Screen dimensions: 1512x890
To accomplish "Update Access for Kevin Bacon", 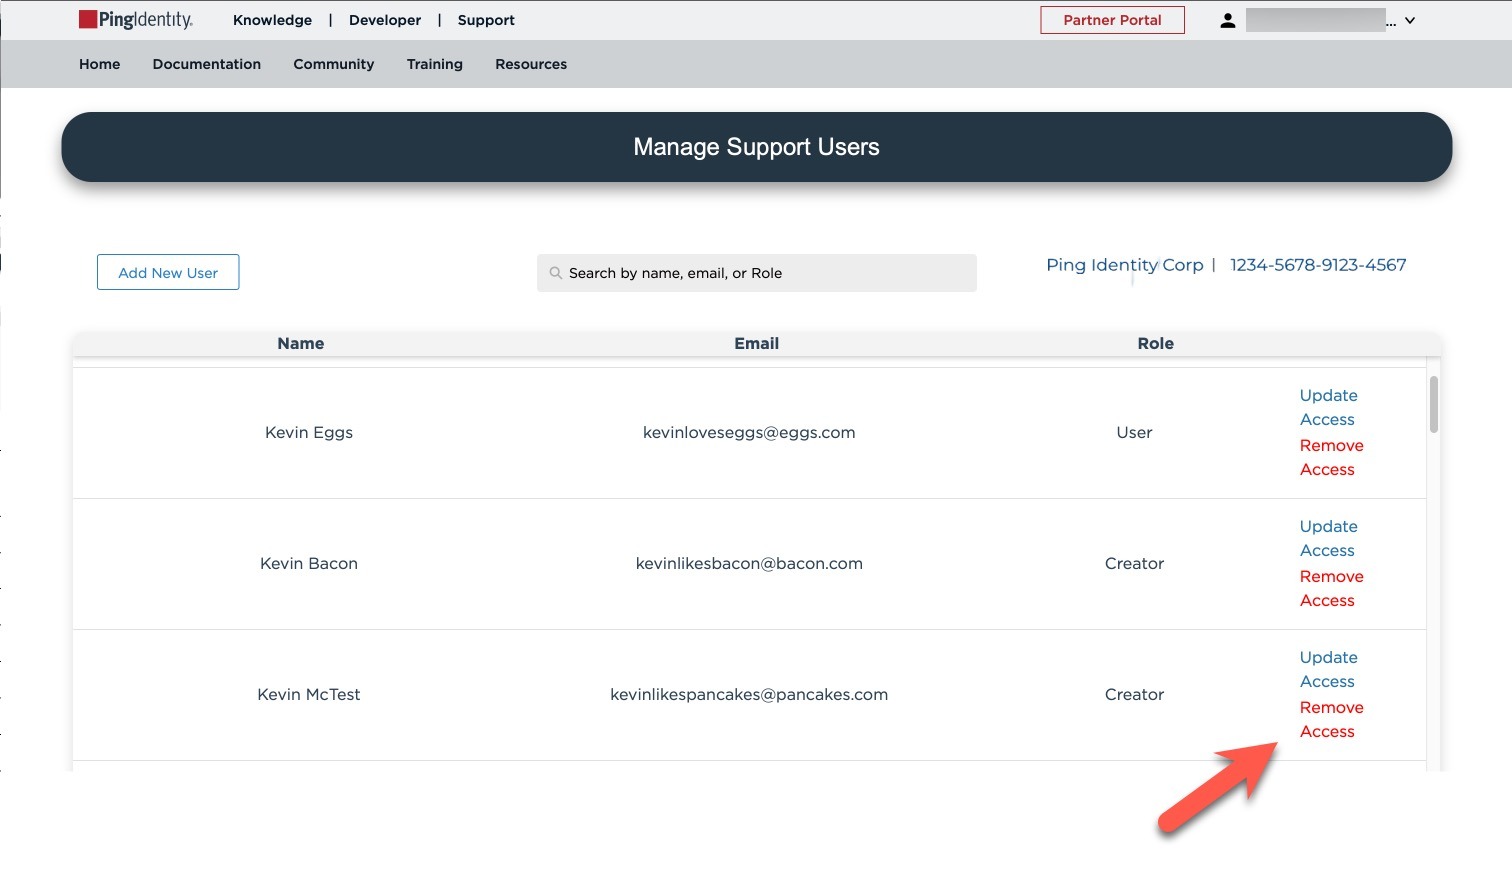I will (1328, 538).
